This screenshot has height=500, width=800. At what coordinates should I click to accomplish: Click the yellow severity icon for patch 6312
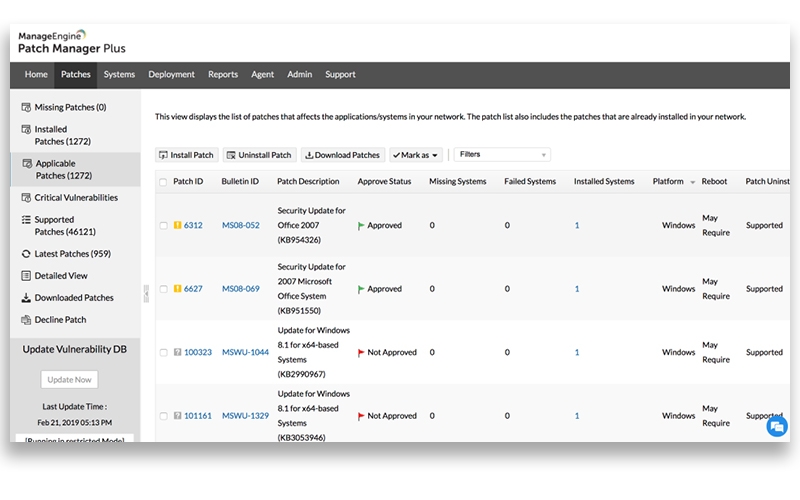click(177, 226)
